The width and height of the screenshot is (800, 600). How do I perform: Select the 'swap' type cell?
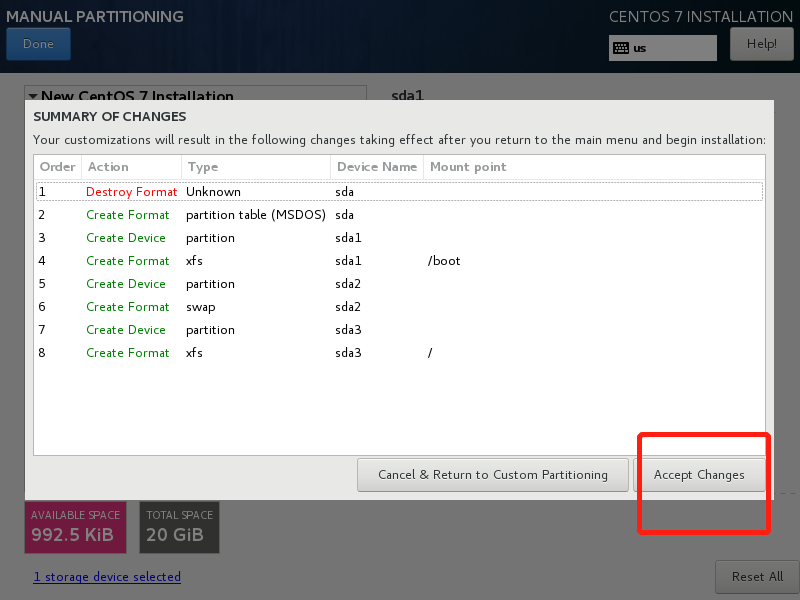[x=201, y=307]
